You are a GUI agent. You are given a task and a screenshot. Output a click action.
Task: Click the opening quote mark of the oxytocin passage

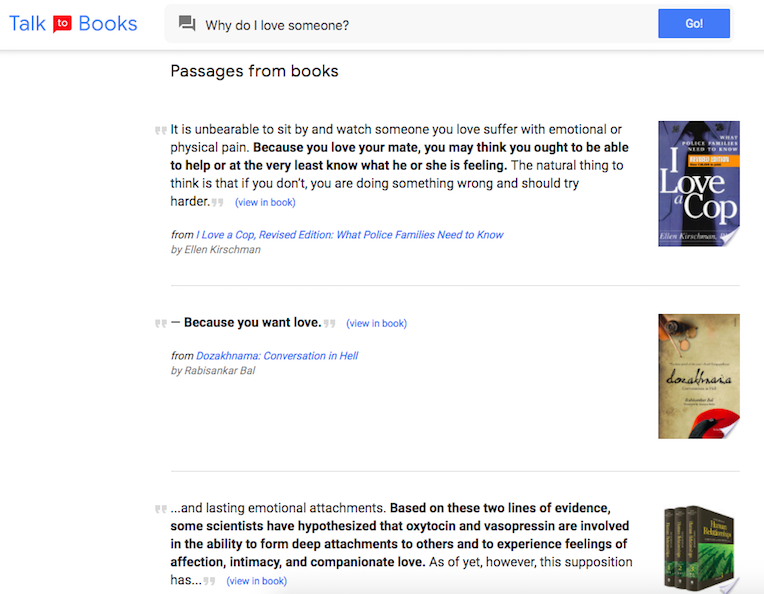click(x=160, y=509)
